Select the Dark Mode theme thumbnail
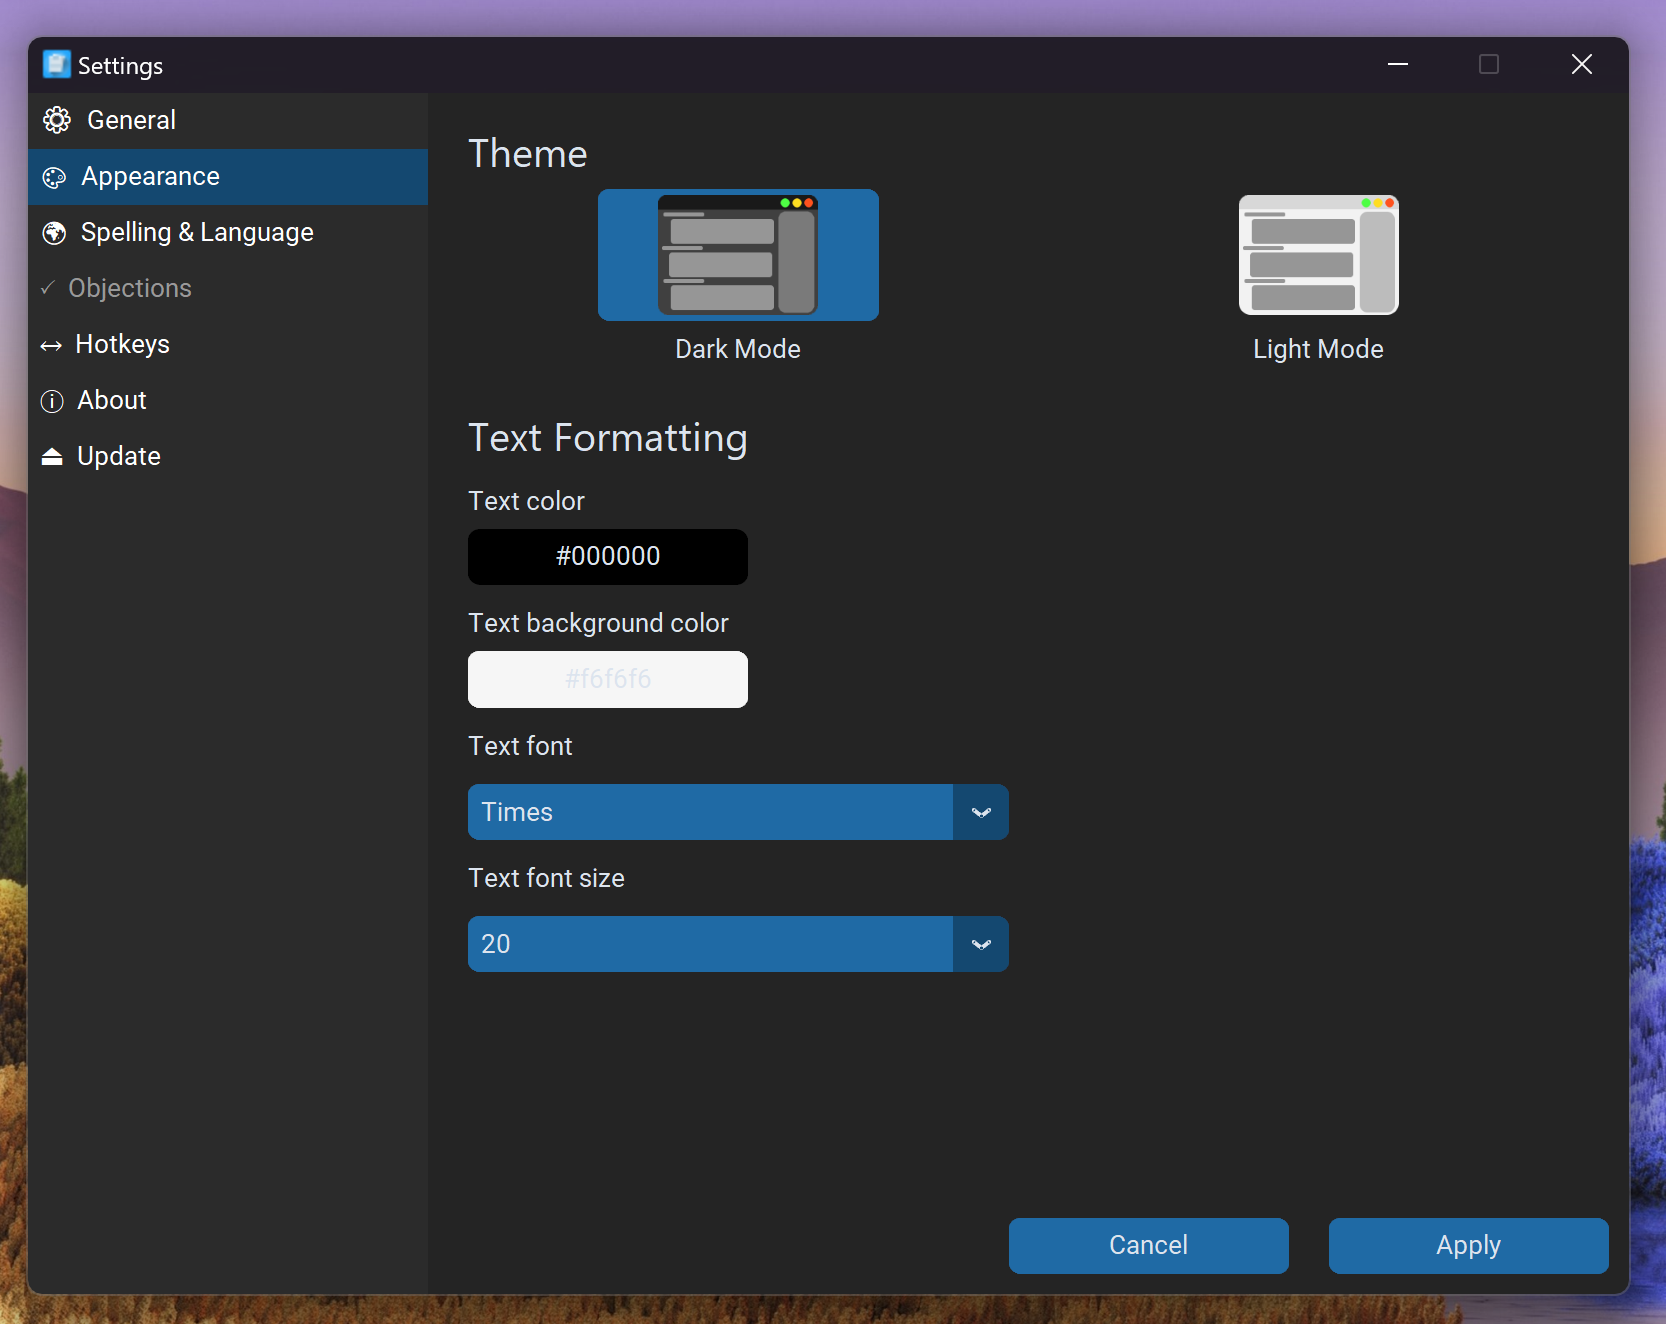 [x=738, y=255]
